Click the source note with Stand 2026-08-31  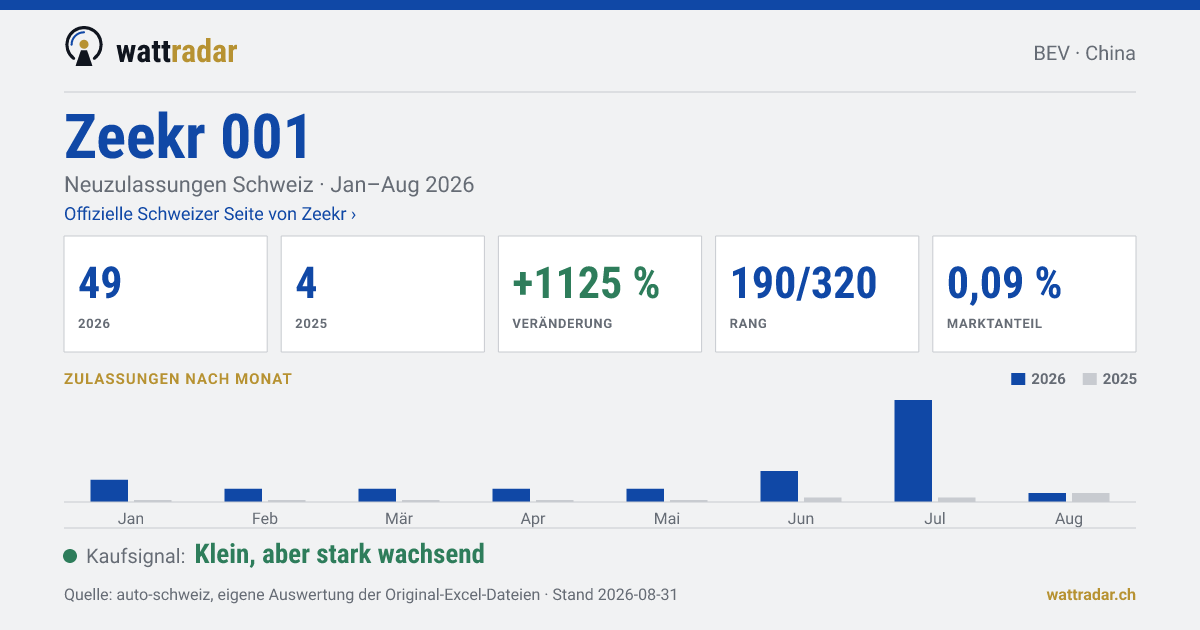click(x=371, y=594)
